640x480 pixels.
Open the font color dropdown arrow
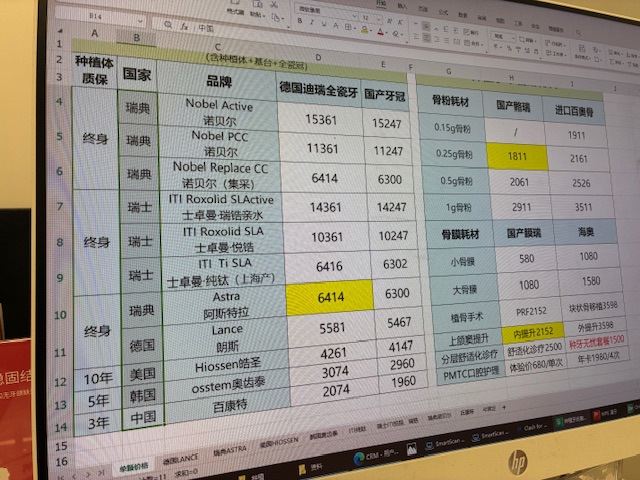387,33
